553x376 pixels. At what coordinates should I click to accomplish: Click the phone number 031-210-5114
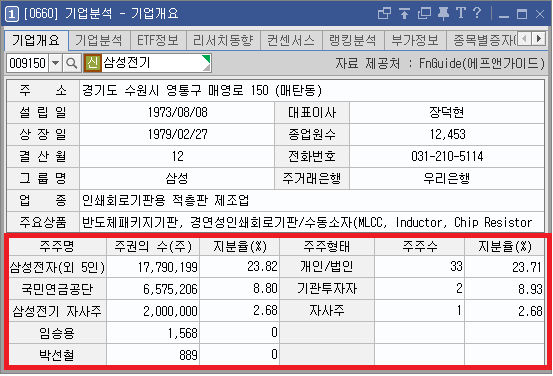[x=447, y=156]
